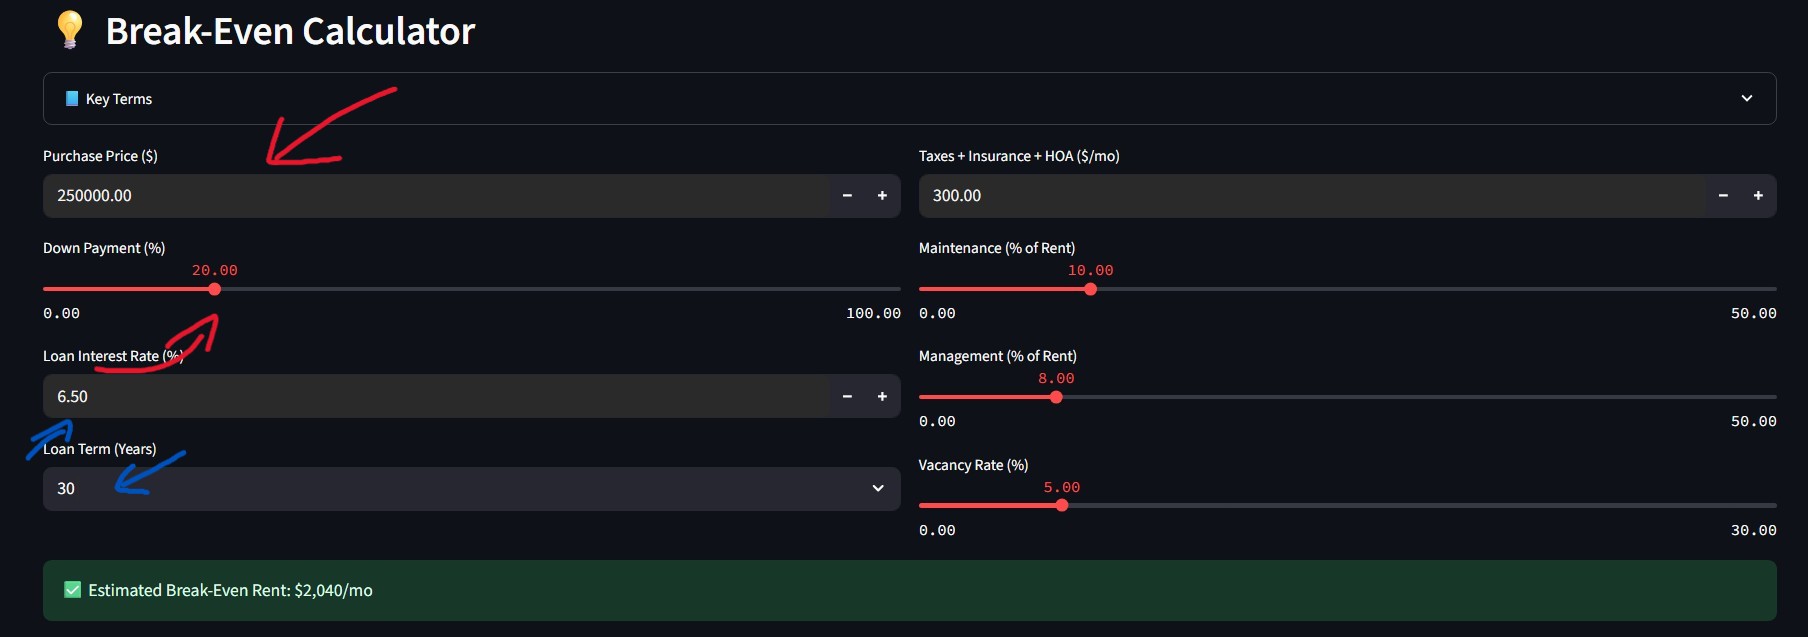
Task: Decrease Taxes + Insurance + HOA value
Action: point(1723,196)
